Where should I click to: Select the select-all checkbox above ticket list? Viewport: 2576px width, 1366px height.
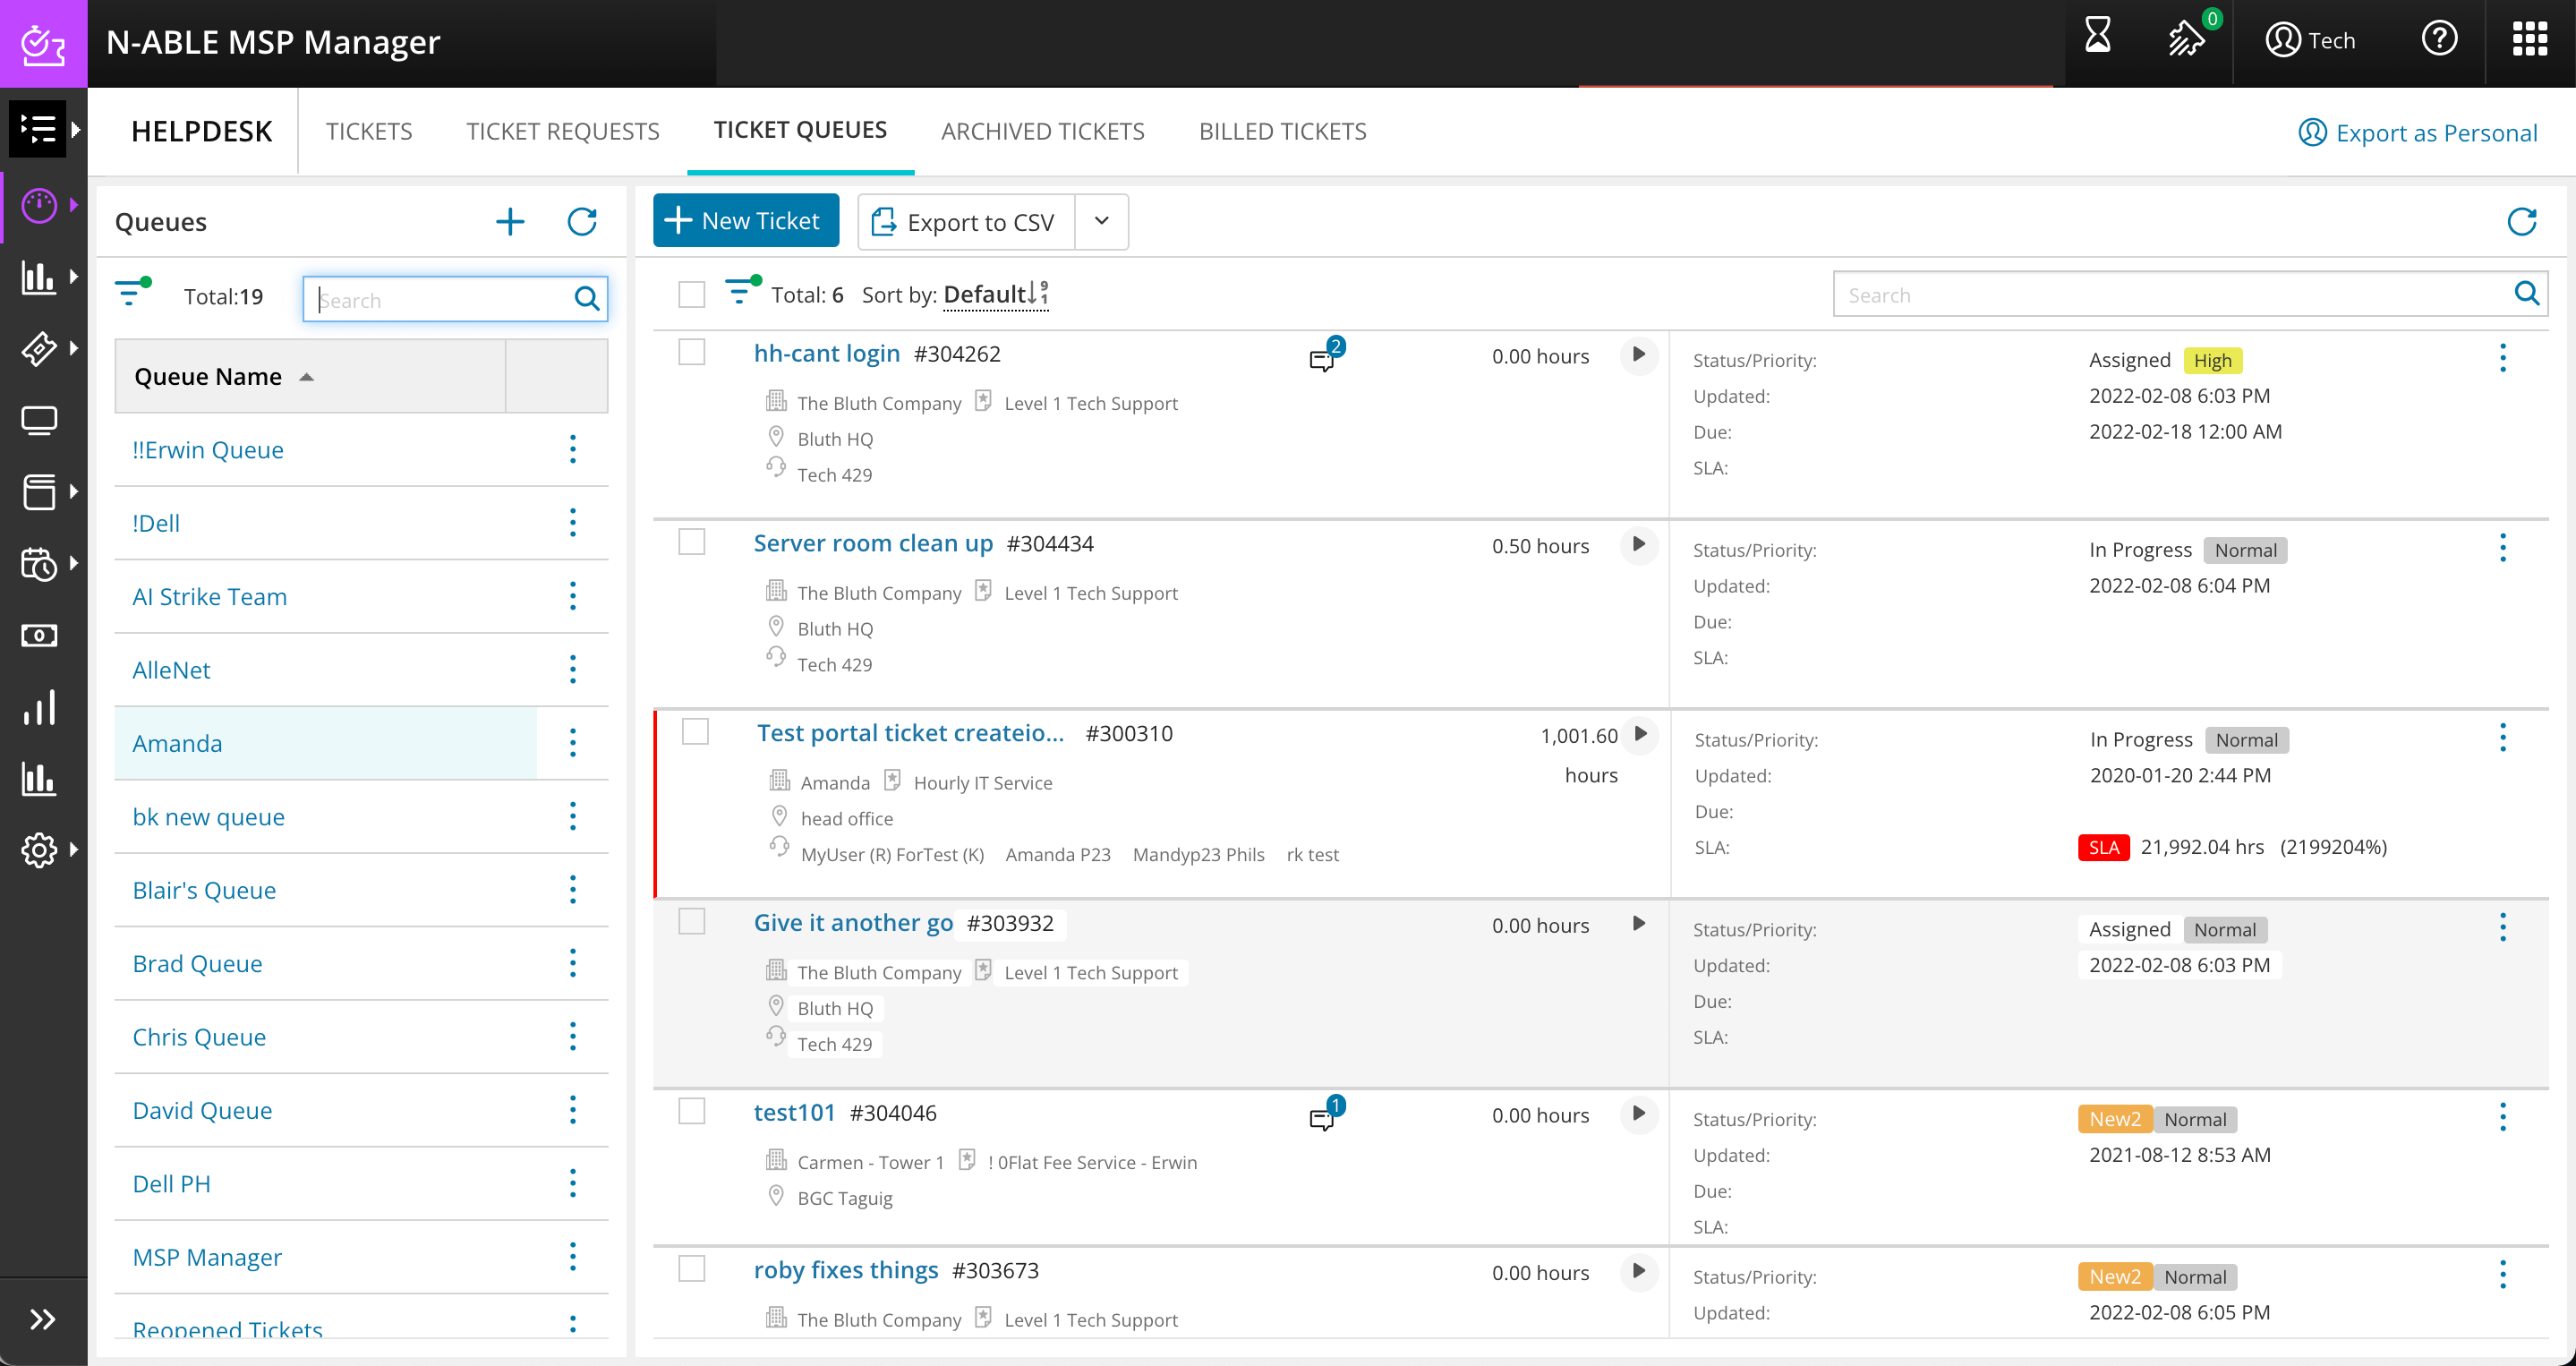(x=693, y=294)
